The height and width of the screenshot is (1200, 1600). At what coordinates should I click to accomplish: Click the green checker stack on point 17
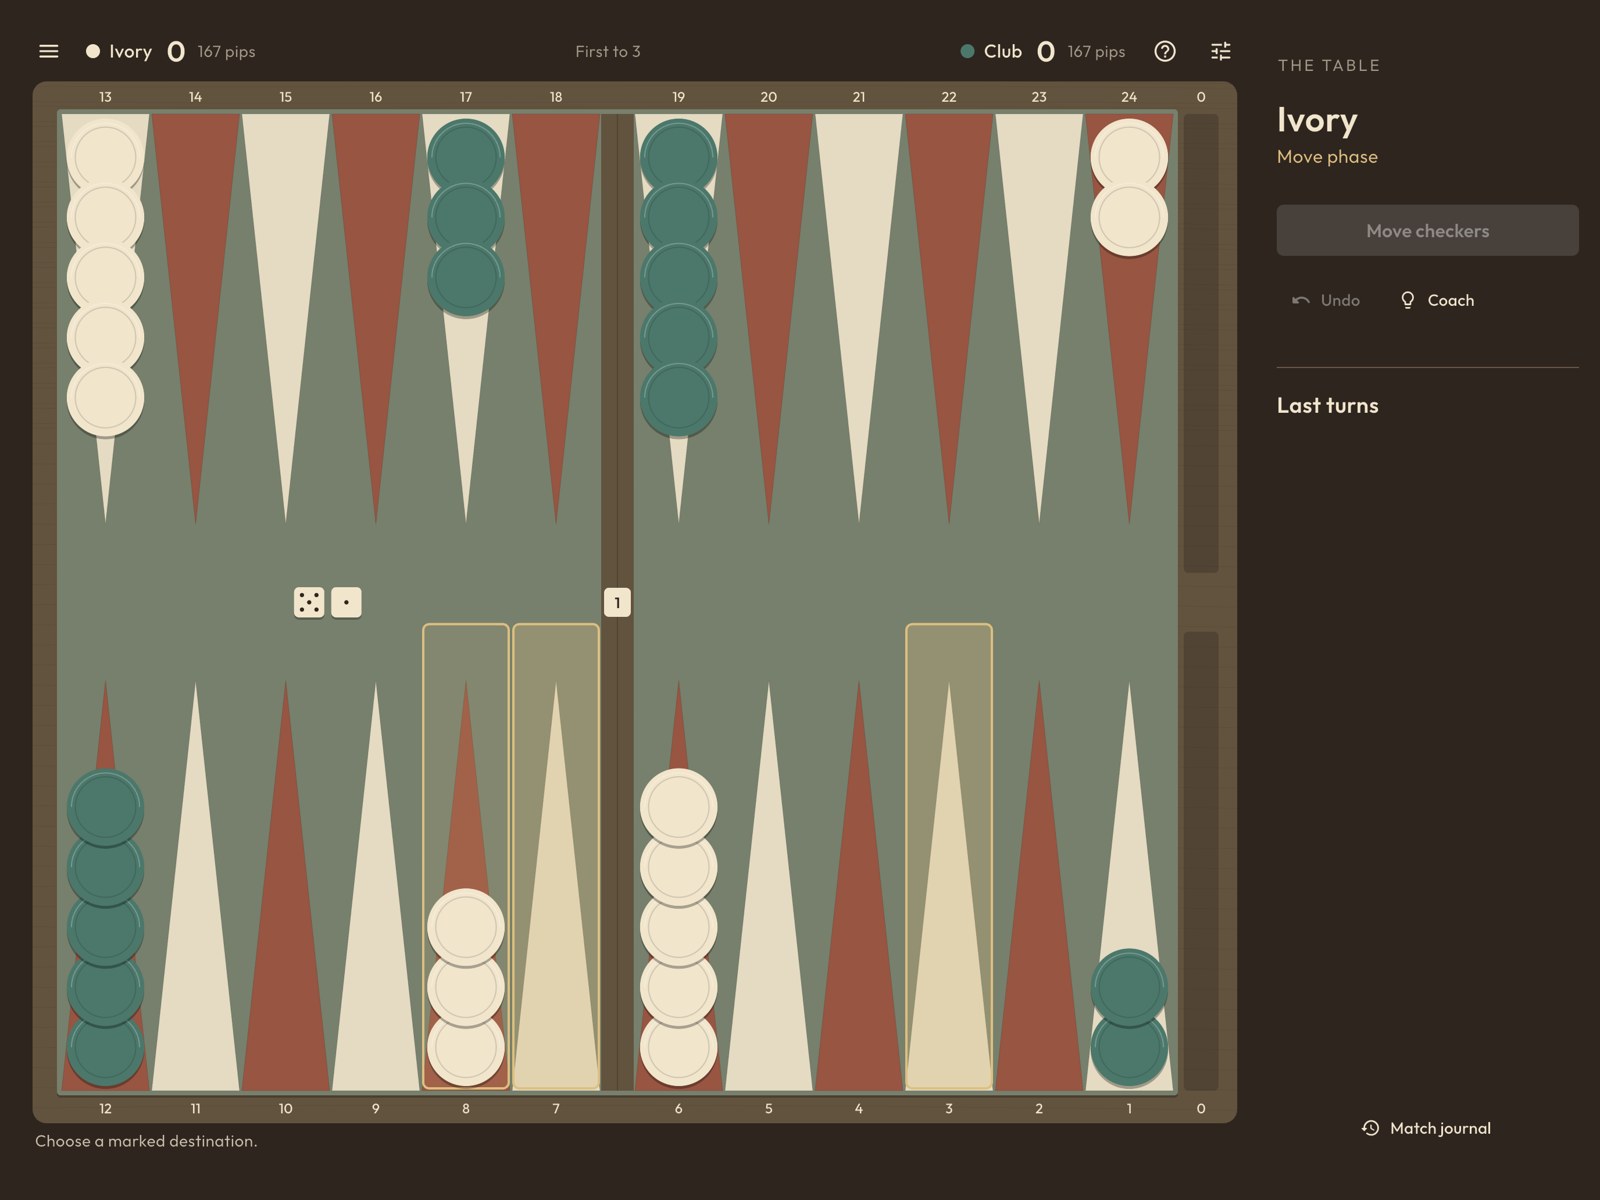click(x=466, y=217)
